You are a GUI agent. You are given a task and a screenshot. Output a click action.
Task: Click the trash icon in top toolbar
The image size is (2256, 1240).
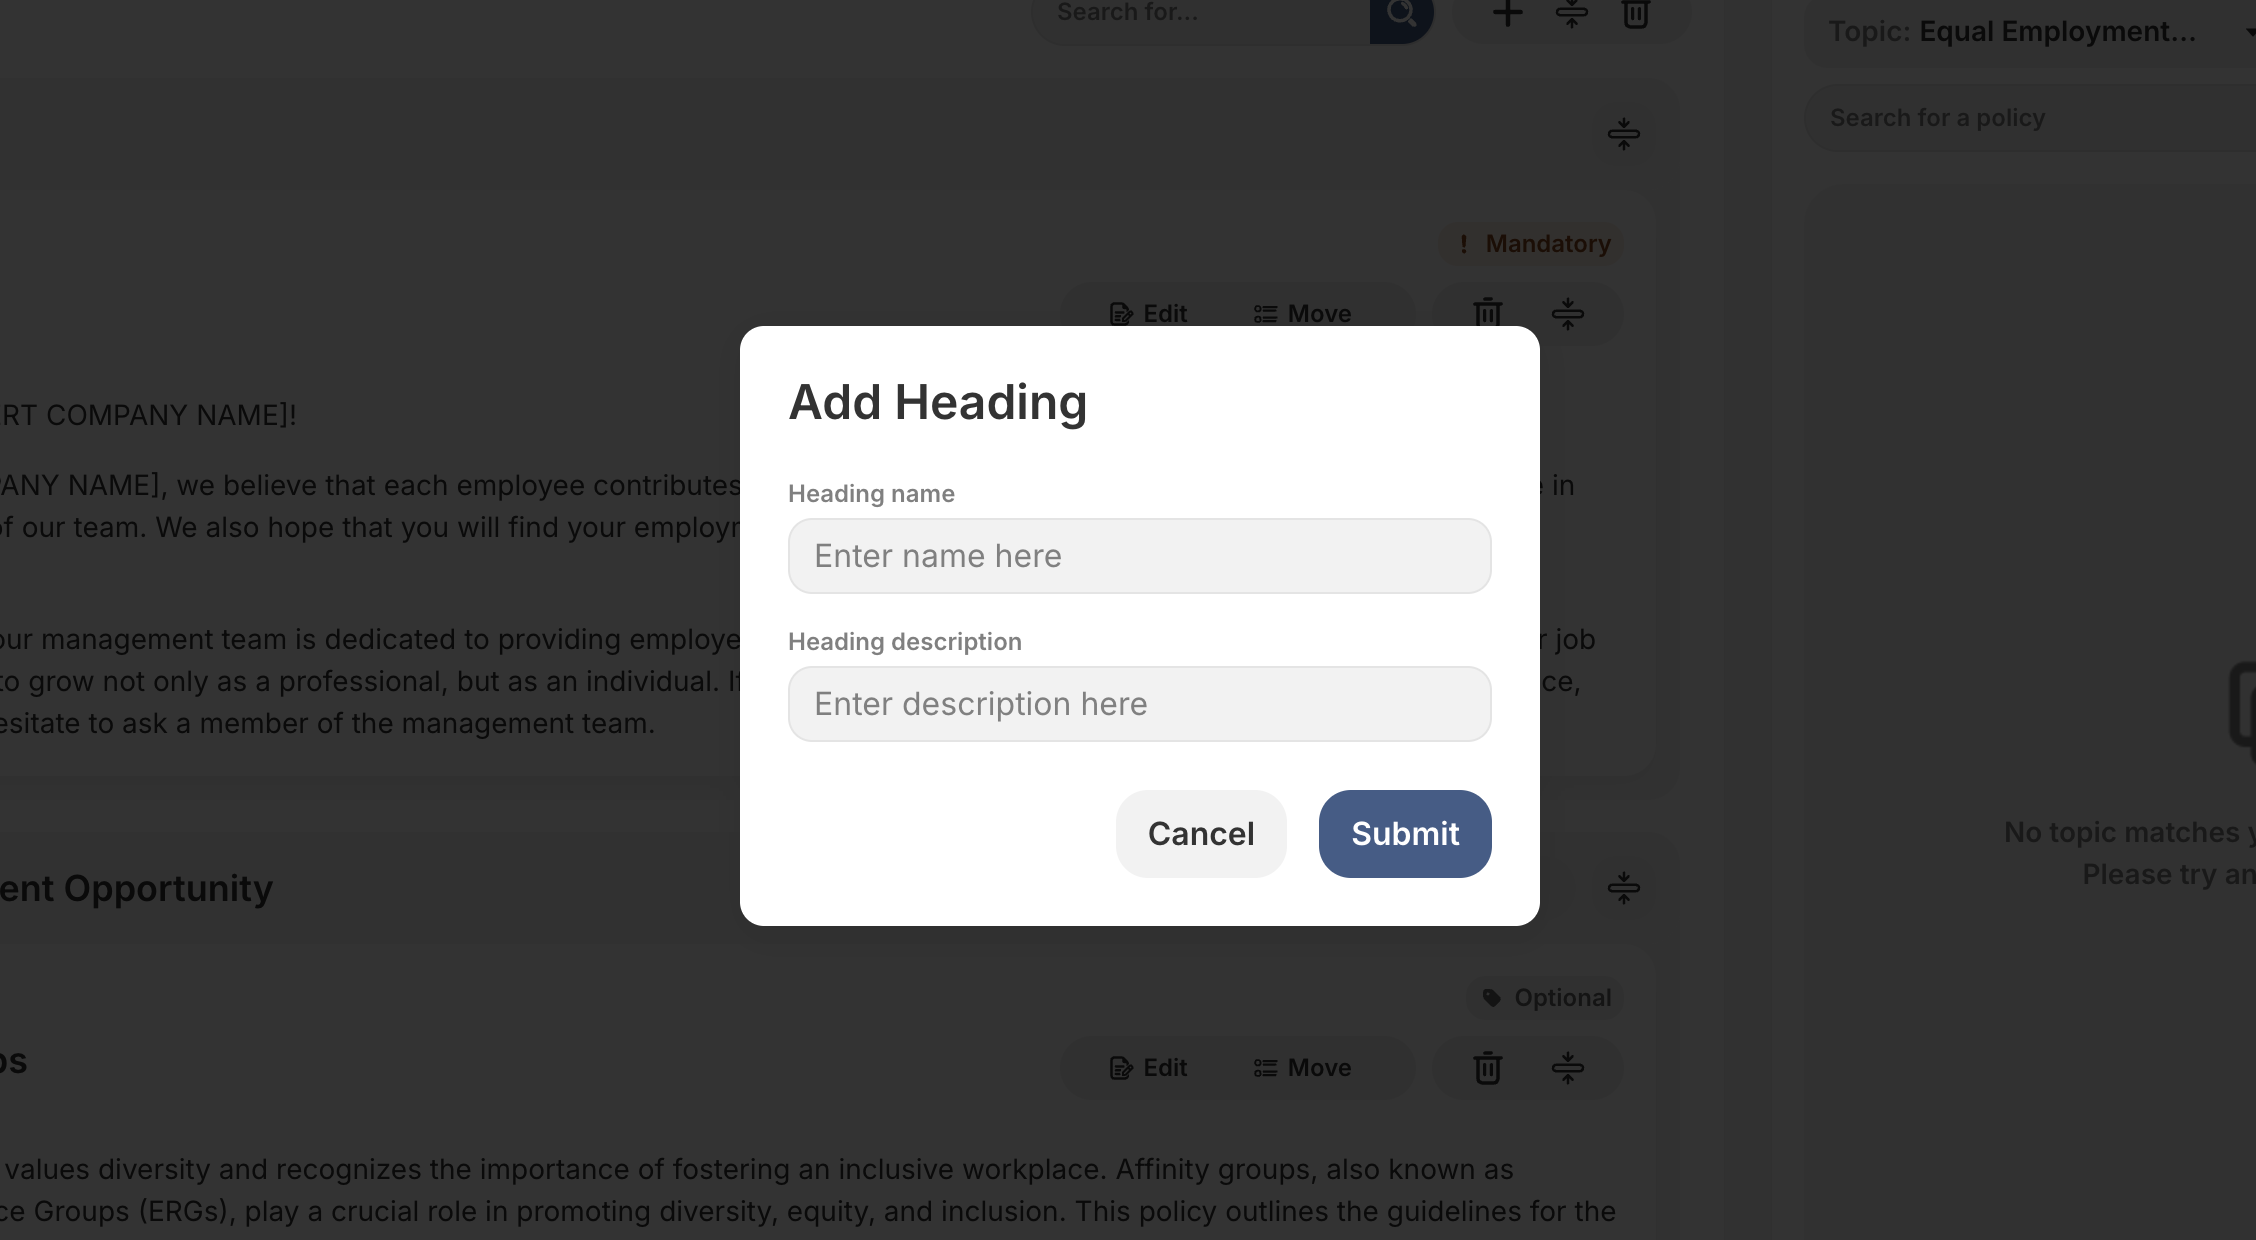(x=1635, y=14)
